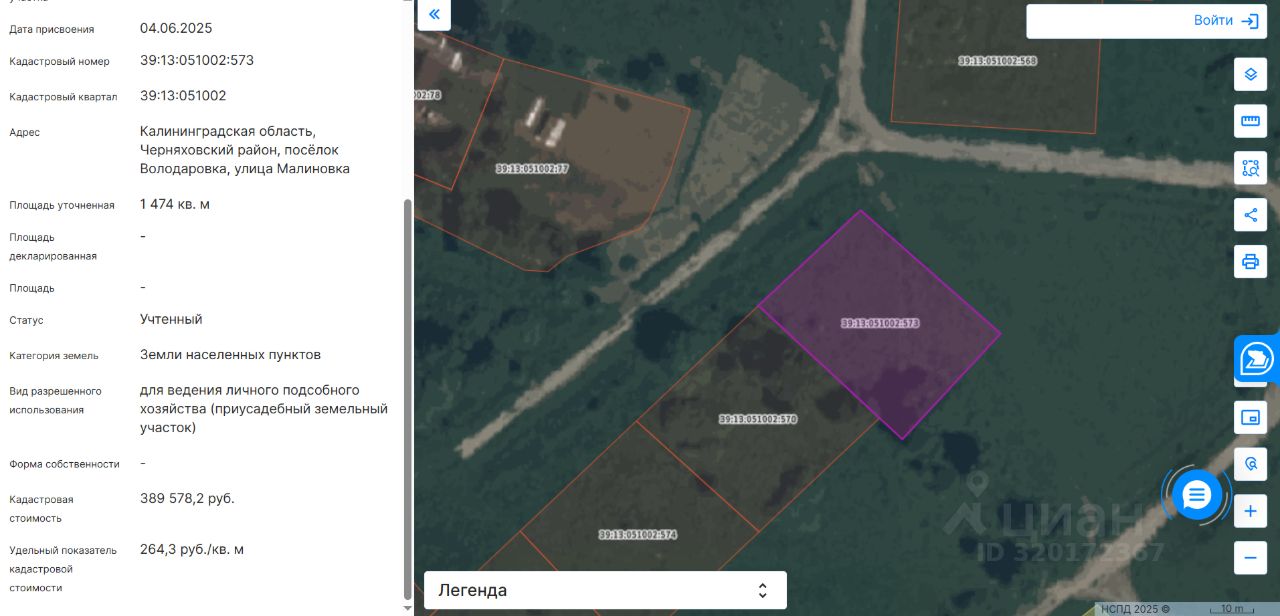Click the label Площадь уточненная
This screenshot has width=1280, height=616.
tap(62, 206)
